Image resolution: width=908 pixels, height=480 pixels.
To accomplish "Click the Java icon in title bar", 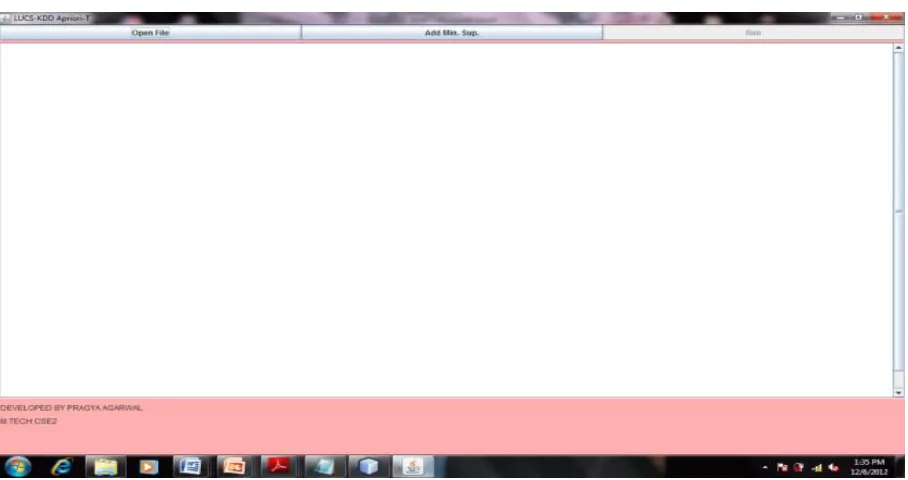I will click(6, 18).
